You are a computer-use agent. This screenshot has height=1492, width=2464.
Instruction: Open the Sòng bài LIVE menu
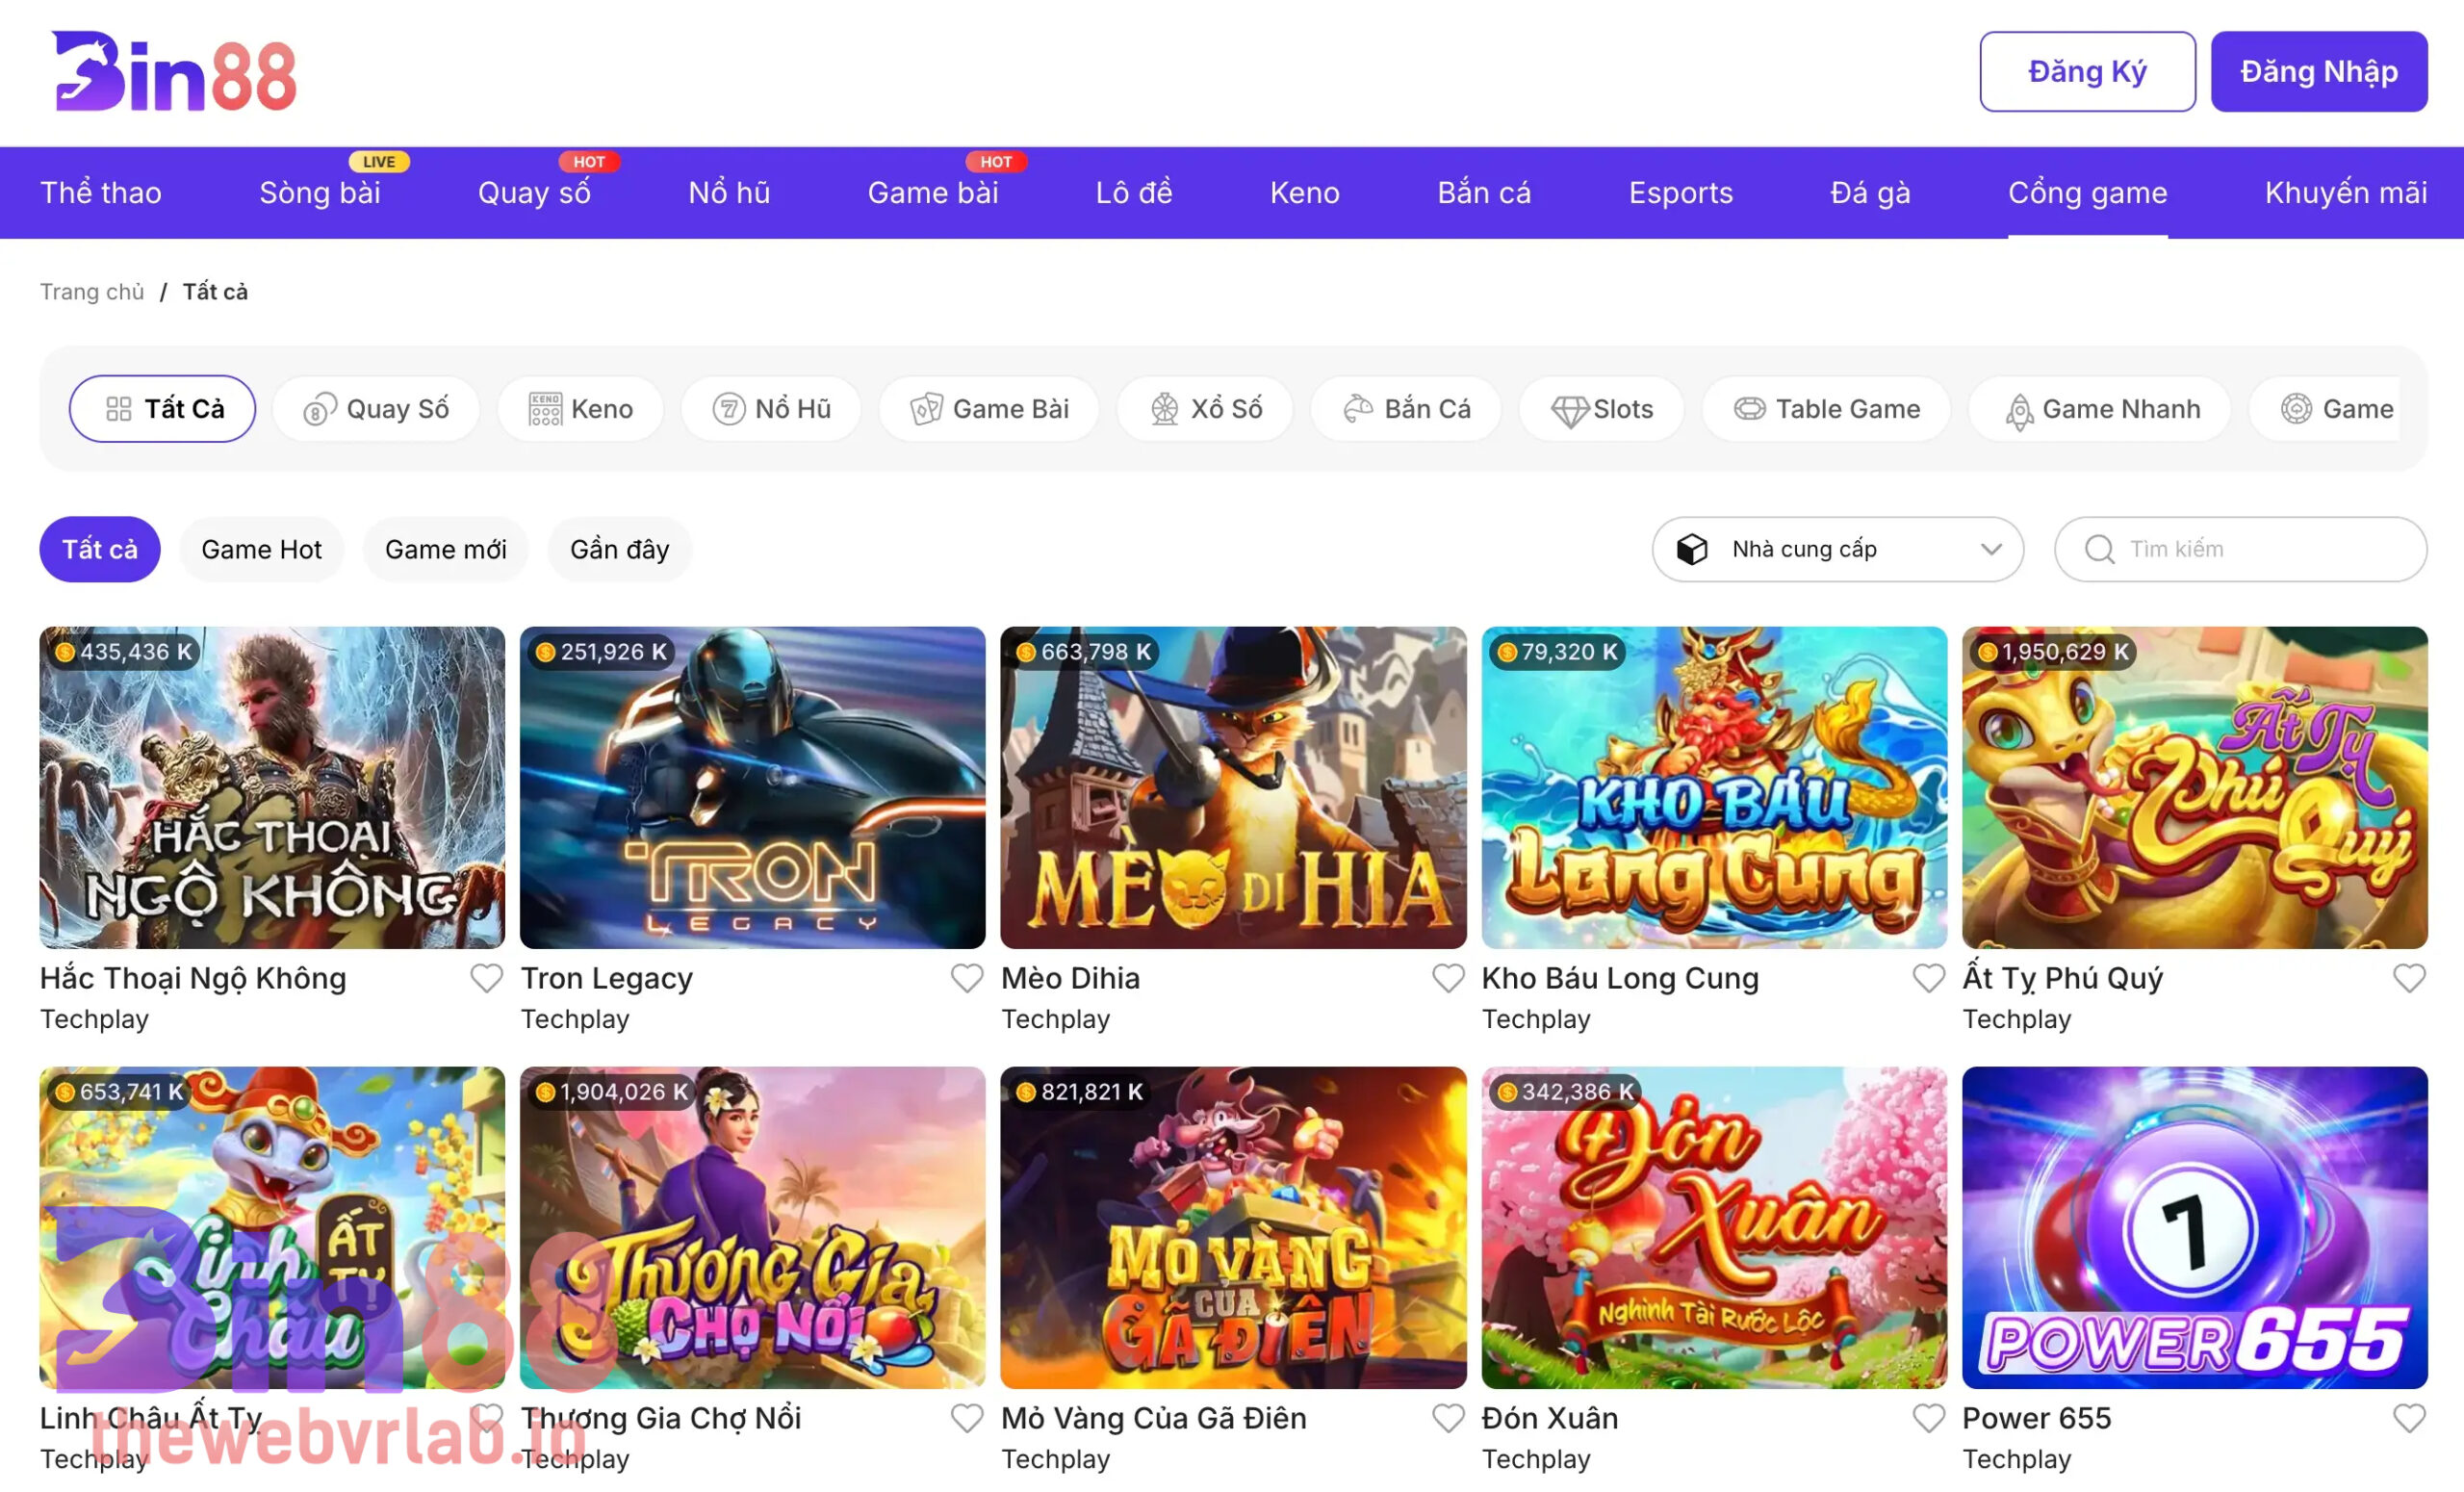pyautogui.click(x=320, y=192)
